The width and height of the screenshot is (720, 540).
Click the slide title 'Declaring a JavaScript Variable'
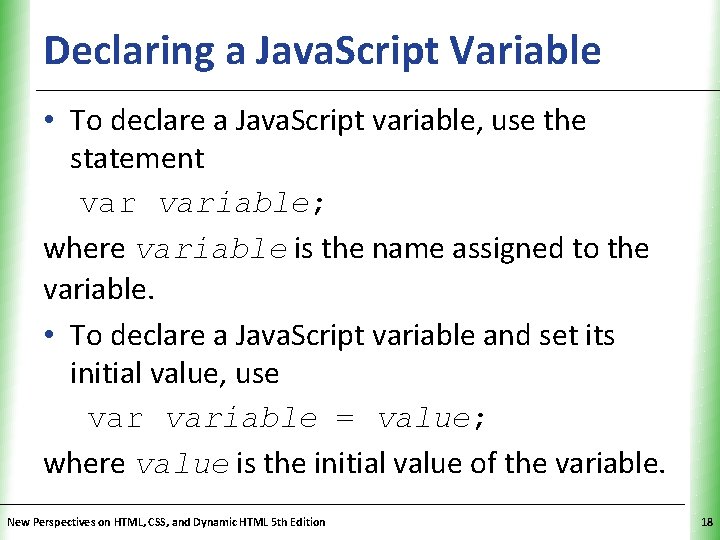[x=322, y=50]
